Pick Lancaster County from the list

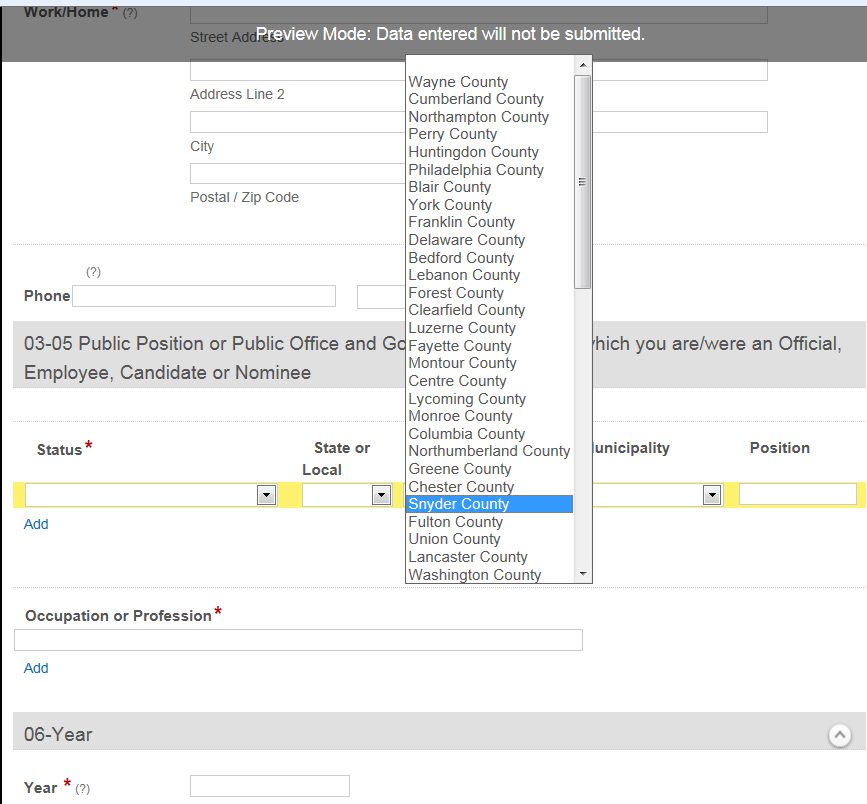coord(467,557)
